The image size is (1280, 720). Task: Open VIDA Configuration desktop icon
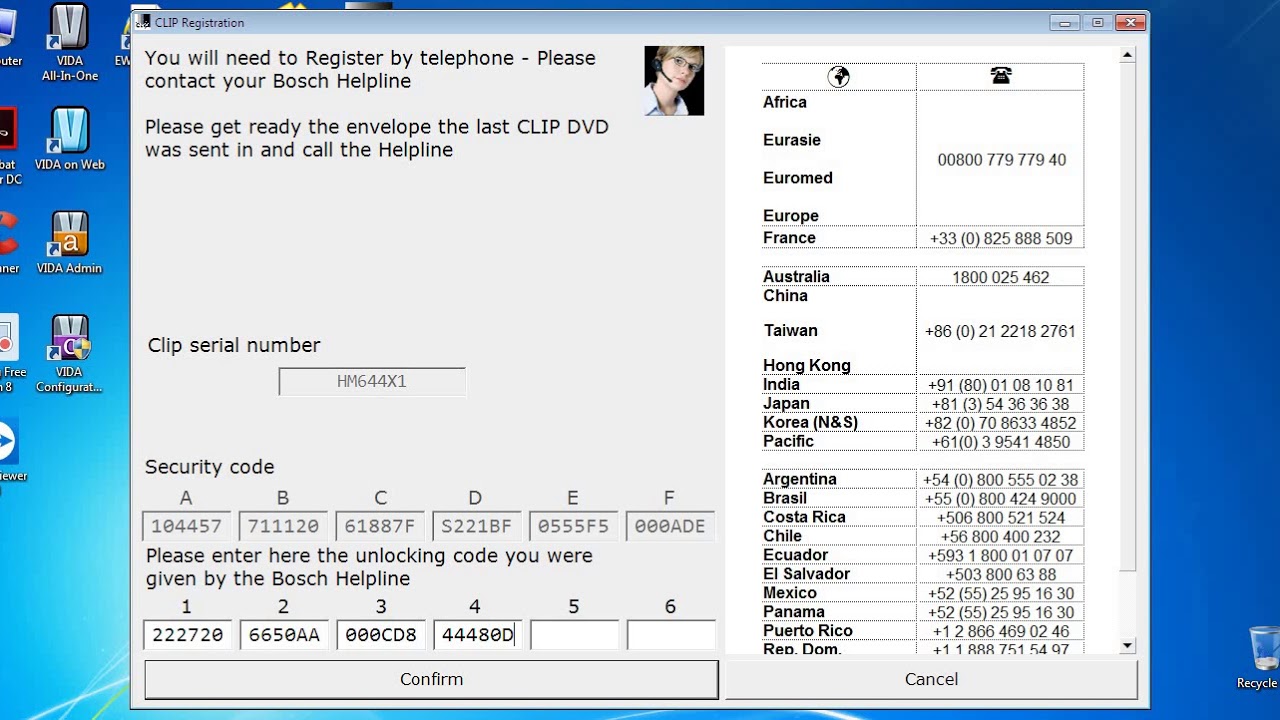pyautogui.click(x=70, y=354)
